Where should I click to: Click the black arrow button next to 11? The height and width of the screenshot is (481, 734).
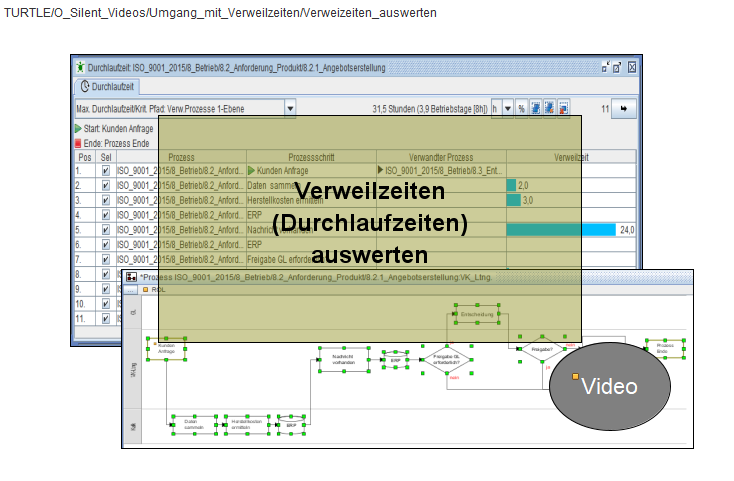624,109
